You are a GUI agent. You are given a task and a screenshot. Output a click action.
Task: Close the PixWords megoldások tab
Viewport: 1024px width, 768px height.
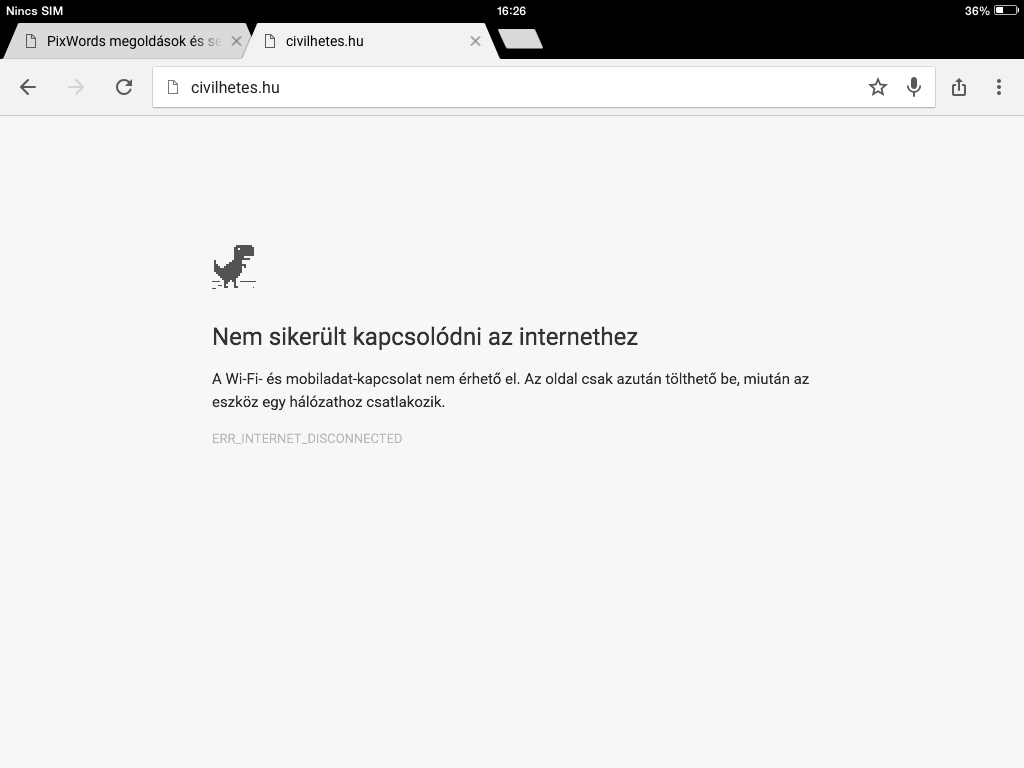tap(236, 41)
